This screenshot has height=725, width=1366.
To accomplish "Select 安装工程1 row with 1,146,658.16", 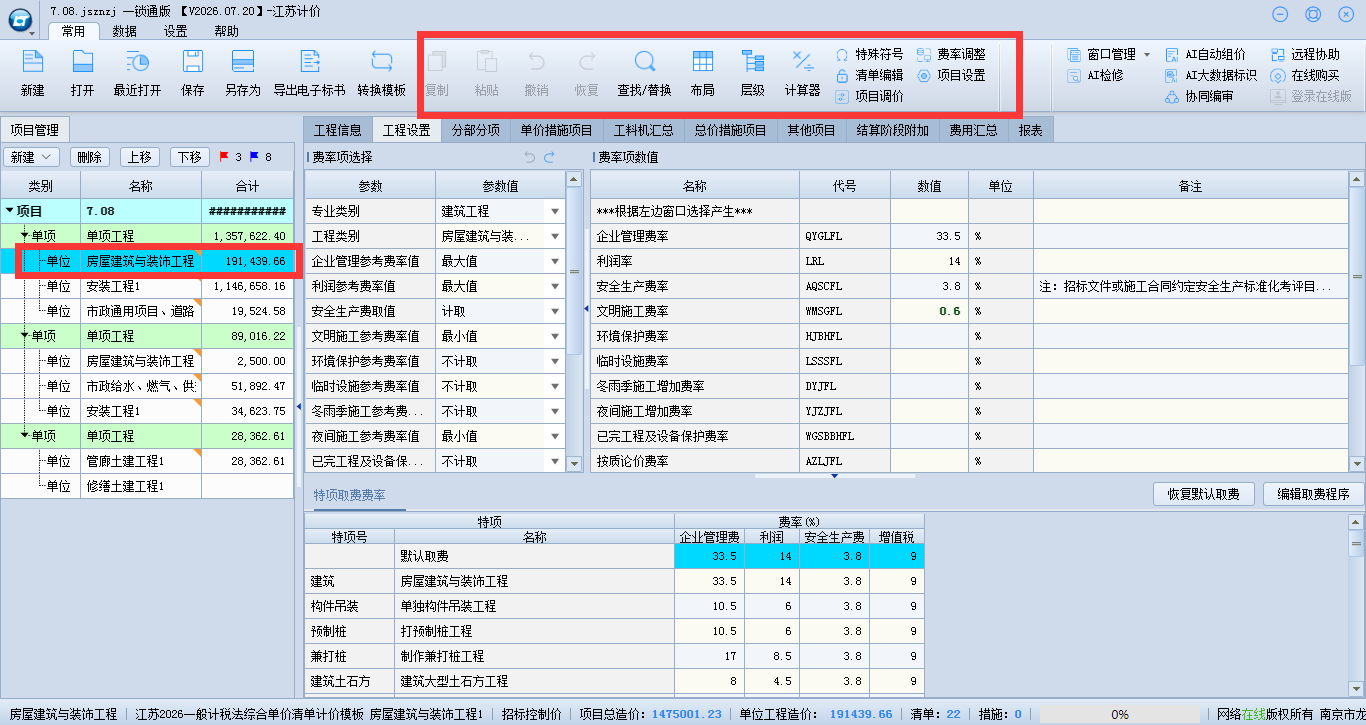I will point(149,286).
